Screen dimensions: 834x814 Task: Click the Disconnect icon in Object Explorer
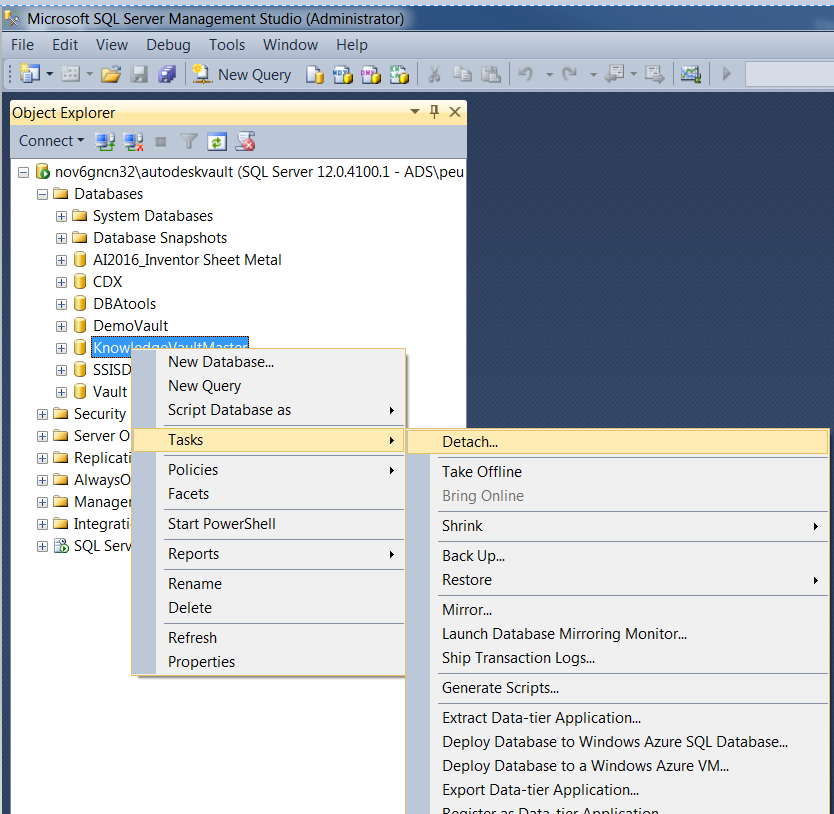133,141
